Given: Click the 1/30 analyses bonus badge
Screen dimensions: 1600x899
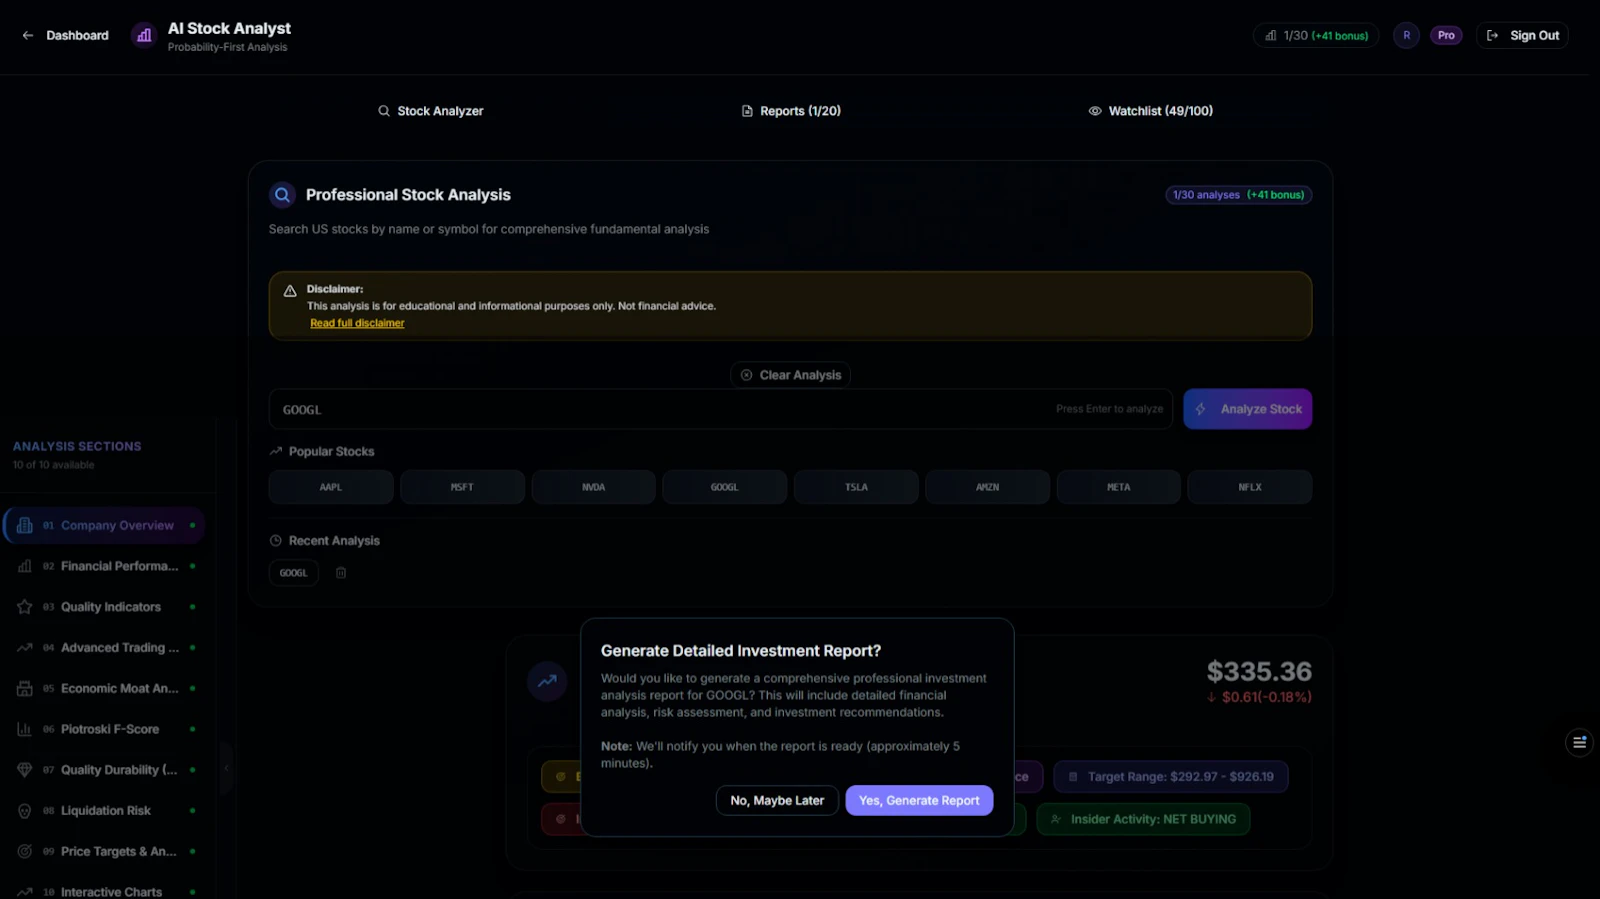Looking at the screenshot, I should tap(1239, 195).
